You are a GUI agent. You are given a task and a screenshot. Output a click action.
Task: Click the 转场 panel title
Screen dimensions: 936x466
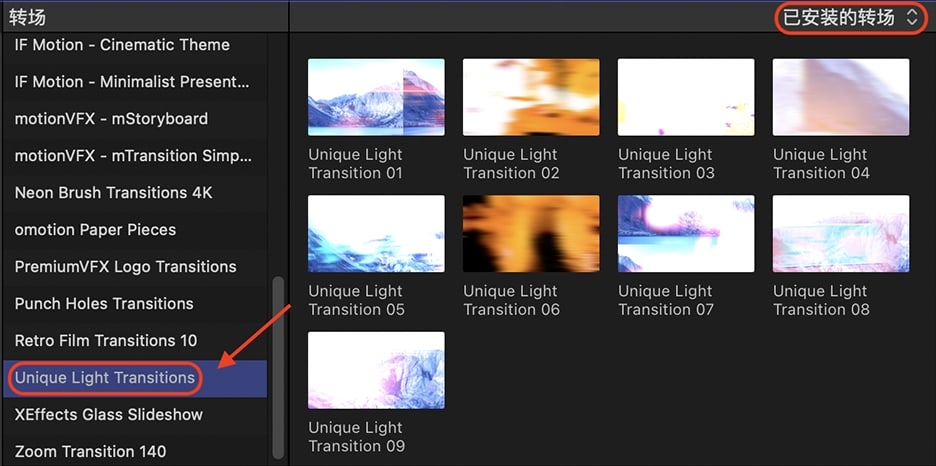(x=27, y=17)
